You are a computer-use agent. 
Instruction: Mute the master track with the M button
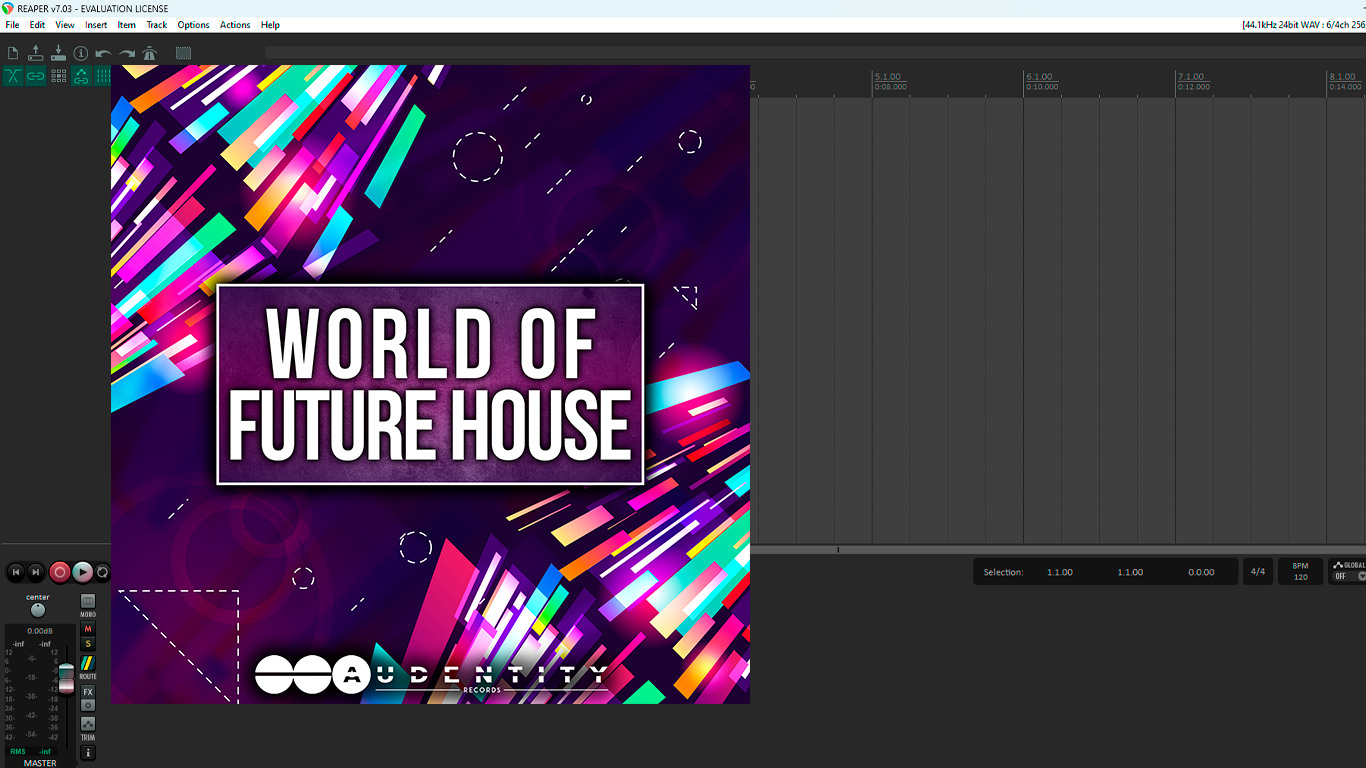click(88, 629)
